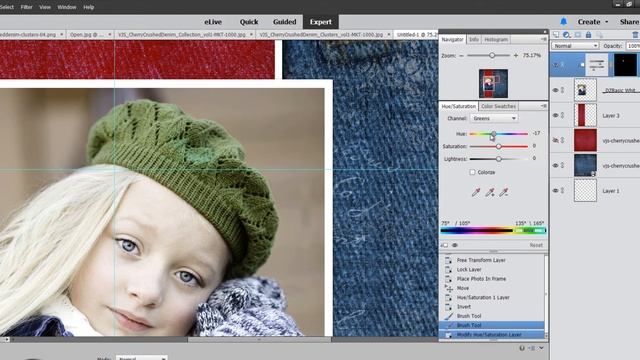The height and width of the screenshot is (360, 640).
Task: Click the Navigator preview thumbnail
Action: pos(493,83)
